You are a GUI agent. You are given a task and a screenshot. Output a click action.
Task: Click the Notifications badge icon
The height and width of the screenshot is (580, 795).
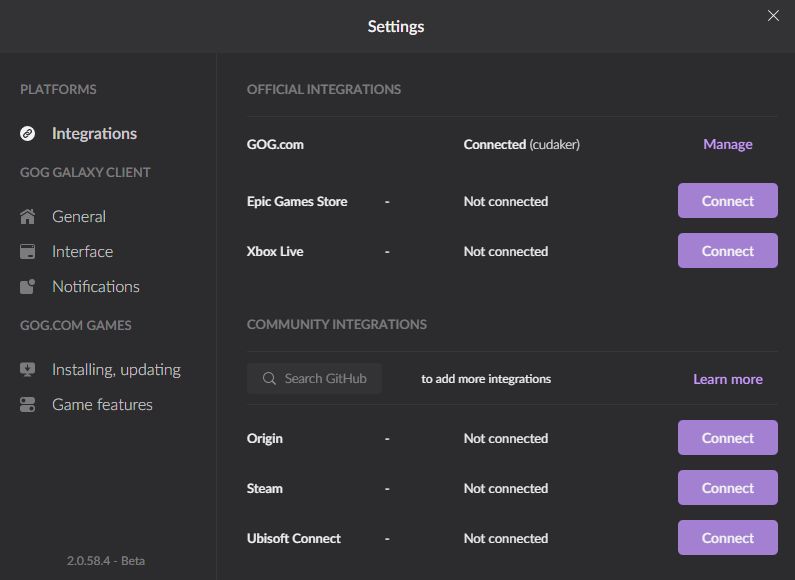[27, 286]
